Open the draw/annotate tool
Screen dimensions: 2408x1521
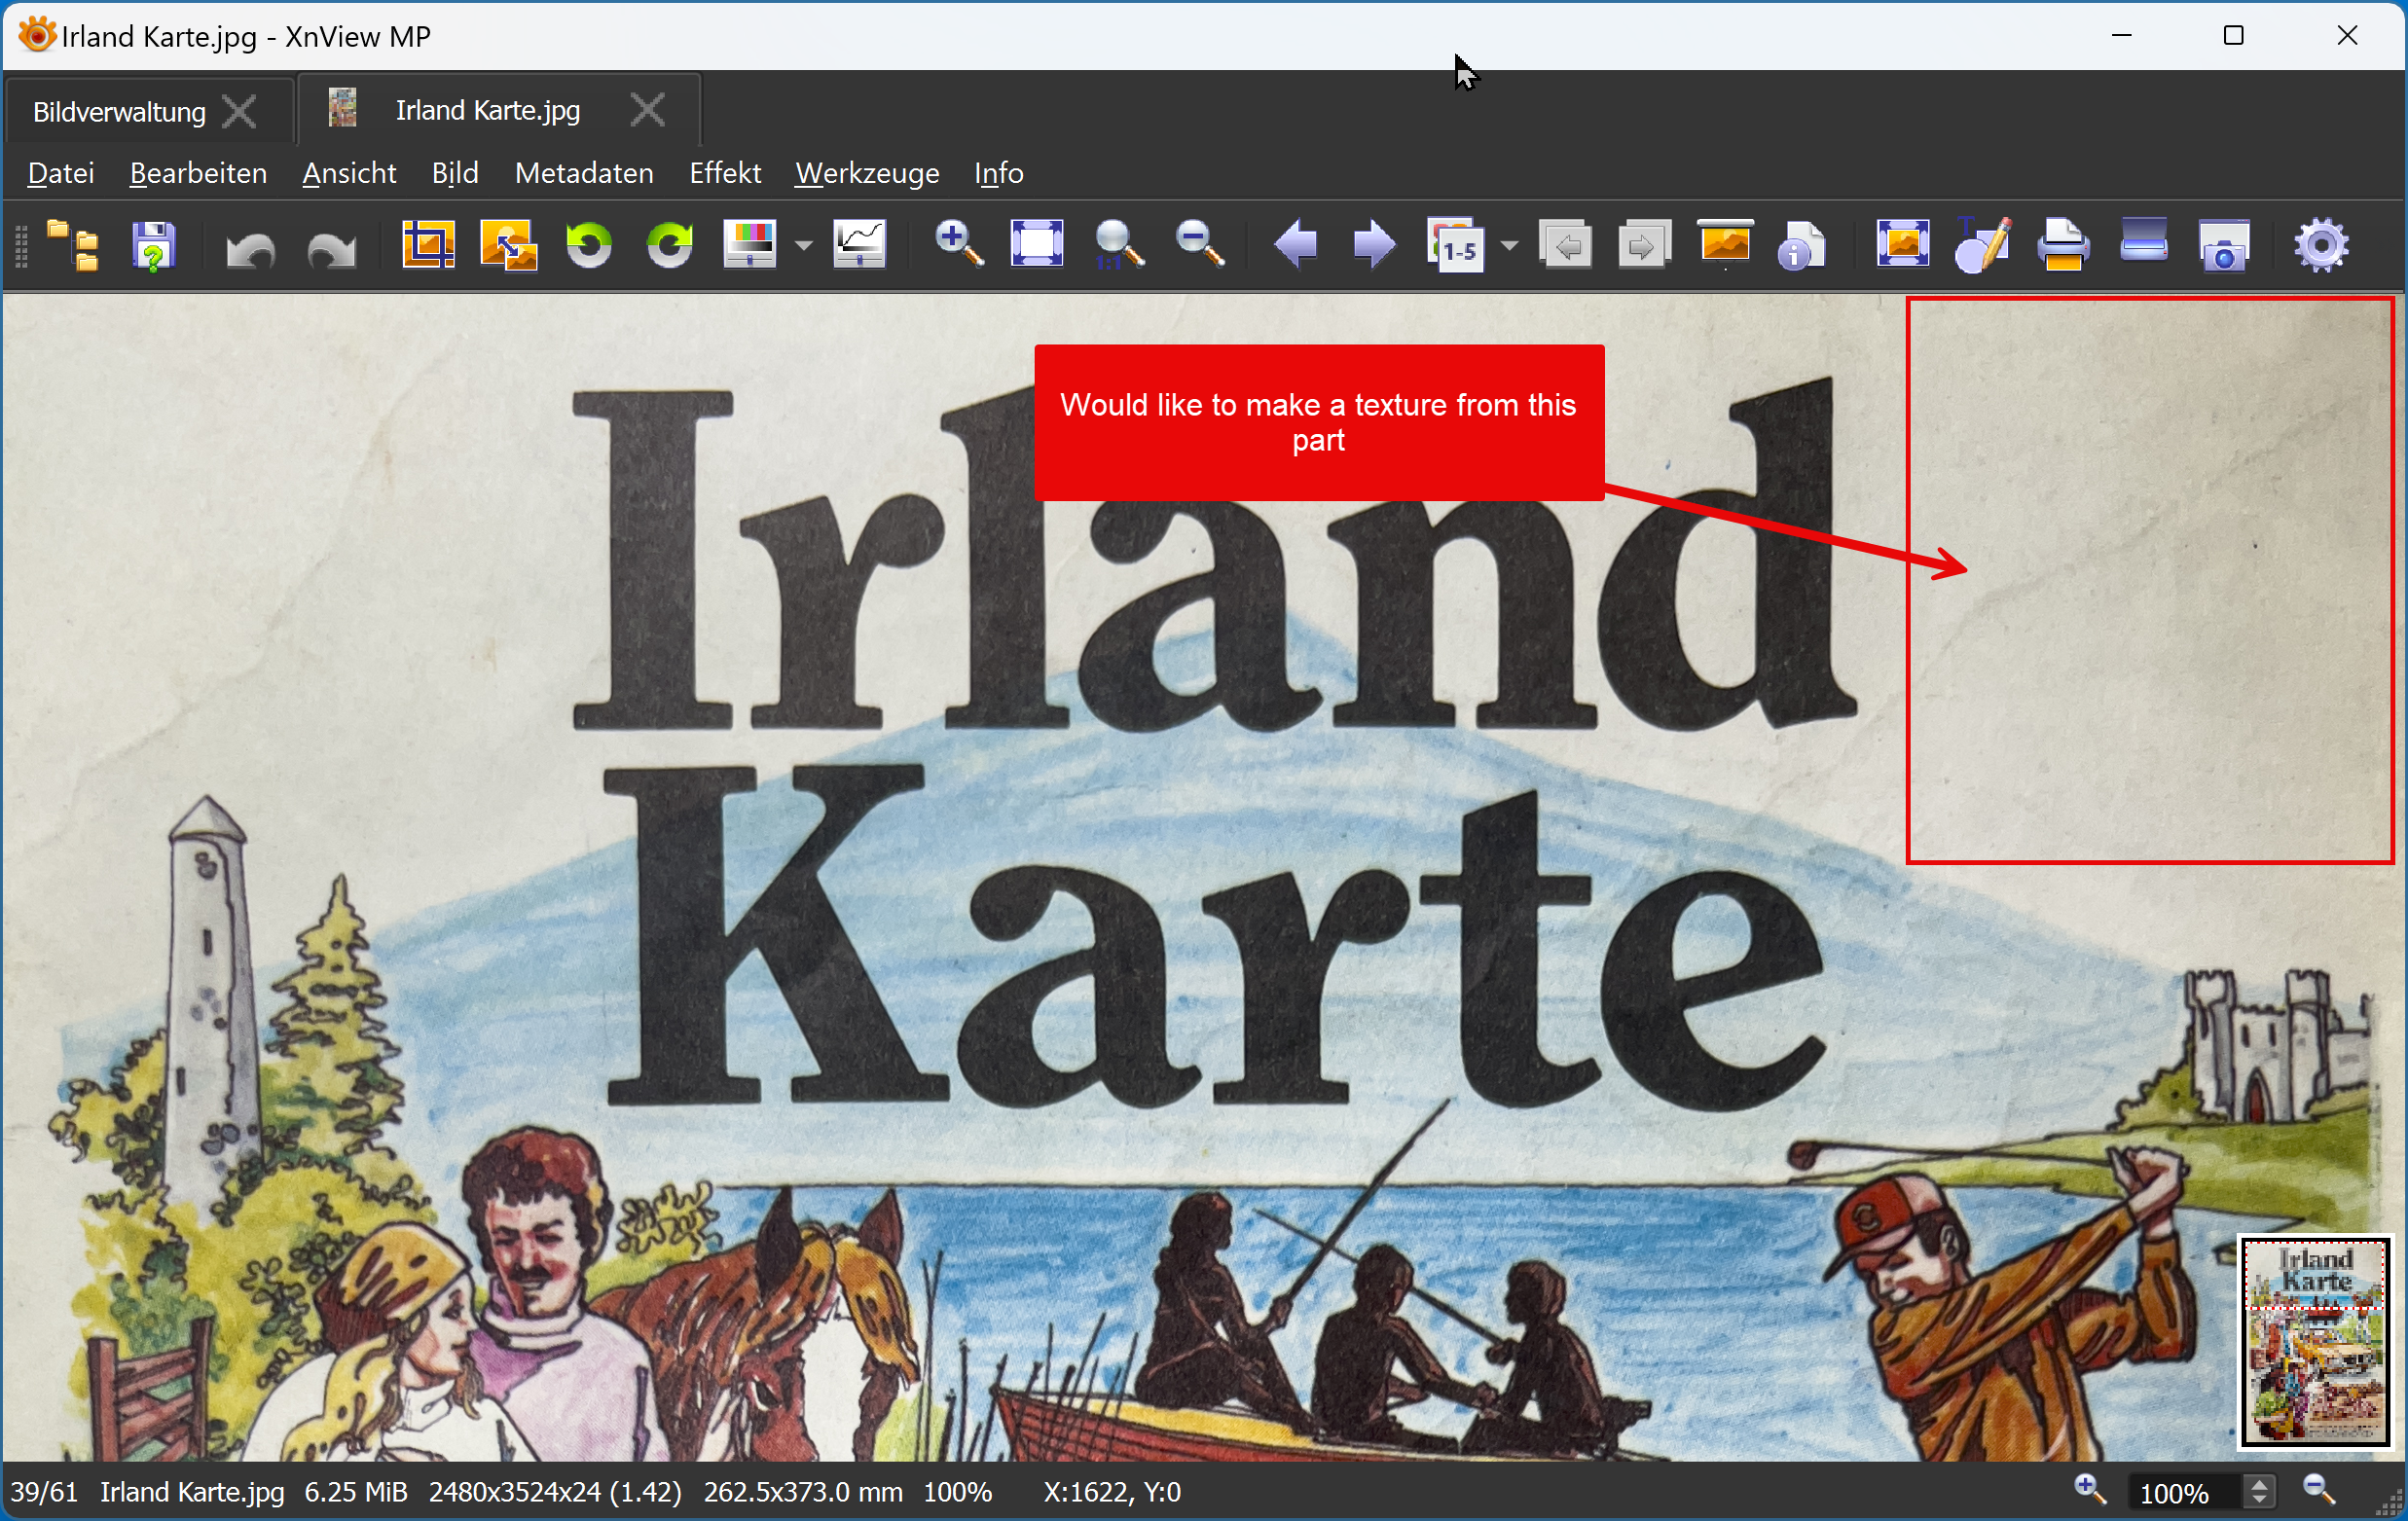coord(1982,245)
